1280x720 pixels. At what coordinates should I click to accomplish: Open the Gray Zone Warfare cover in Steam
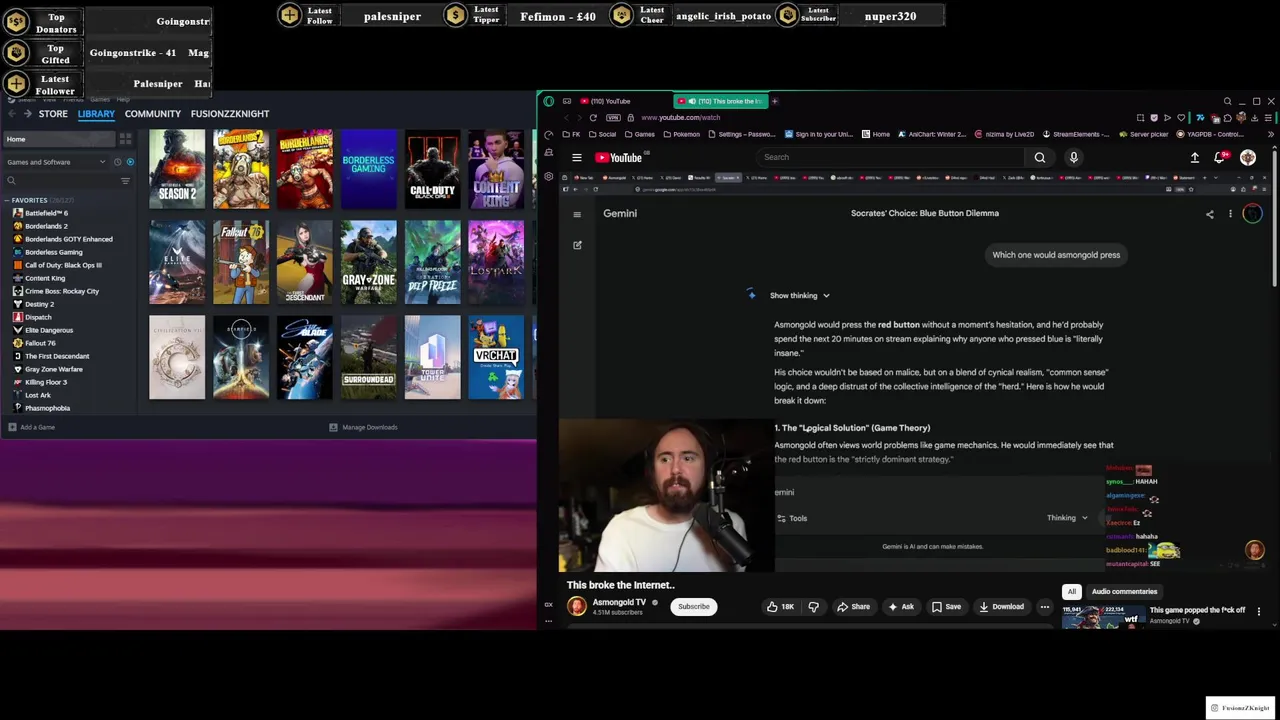pyautogui.click(x=368, y=262)
